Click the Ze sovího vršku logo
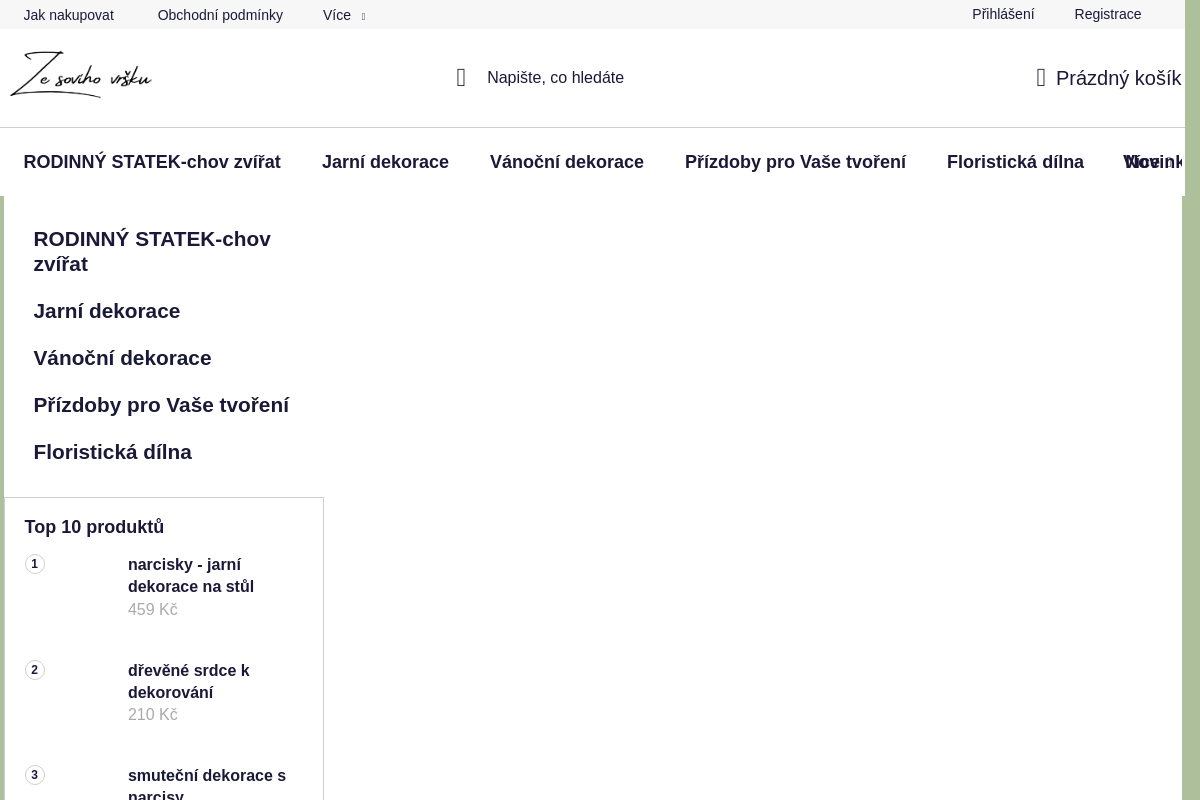Viewport: 1200px width, 800px height. tap(80, 75)
